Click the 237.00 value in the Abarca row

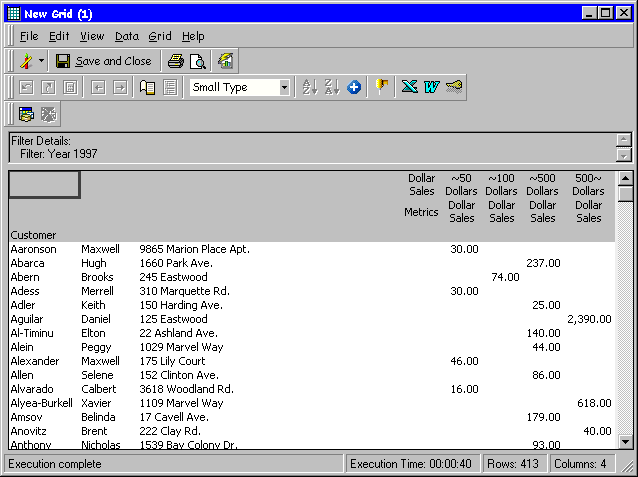(x=543, y=263)
